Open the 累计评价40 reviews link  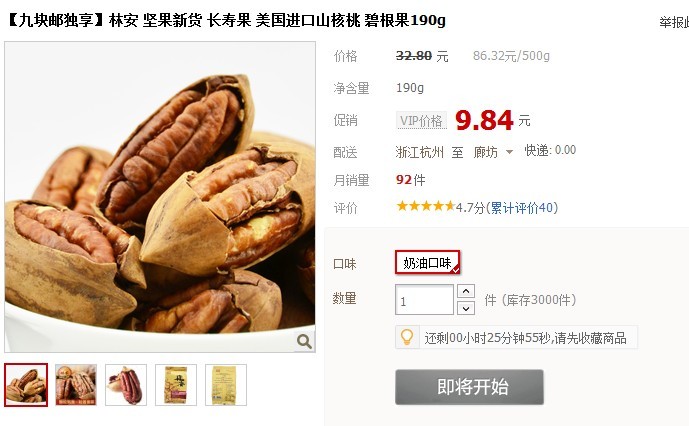coord(522,207)
